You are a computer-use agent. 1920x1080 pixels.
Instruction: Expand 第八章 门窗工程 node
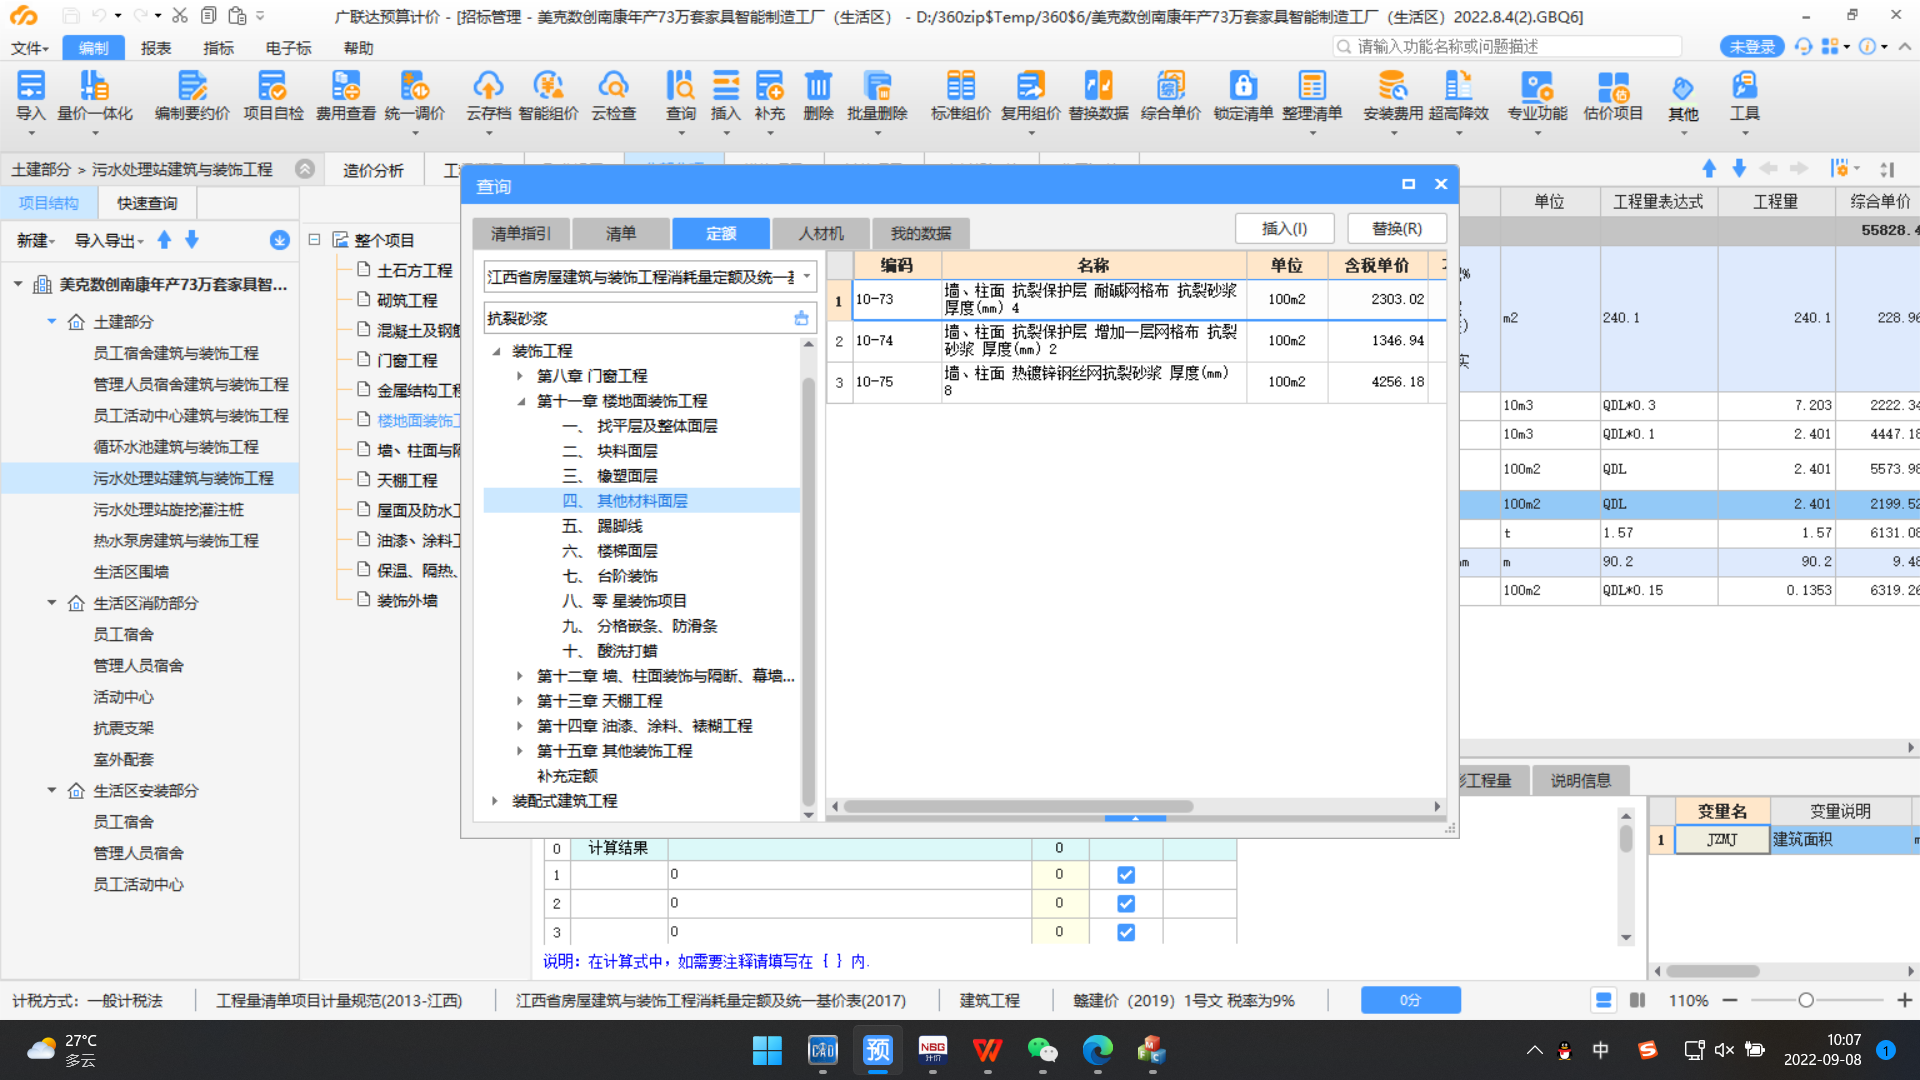(x=520, y=376)
